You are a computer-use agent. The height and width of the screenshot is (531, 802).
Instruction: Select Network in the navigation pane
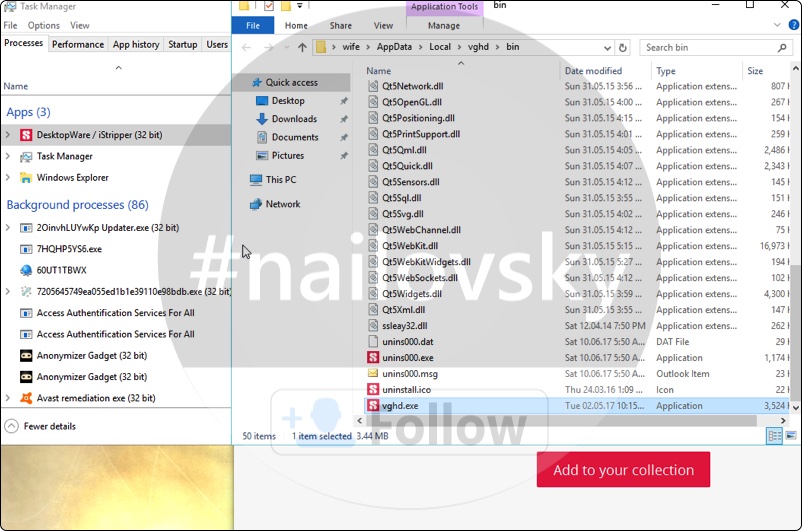(282, 204)
